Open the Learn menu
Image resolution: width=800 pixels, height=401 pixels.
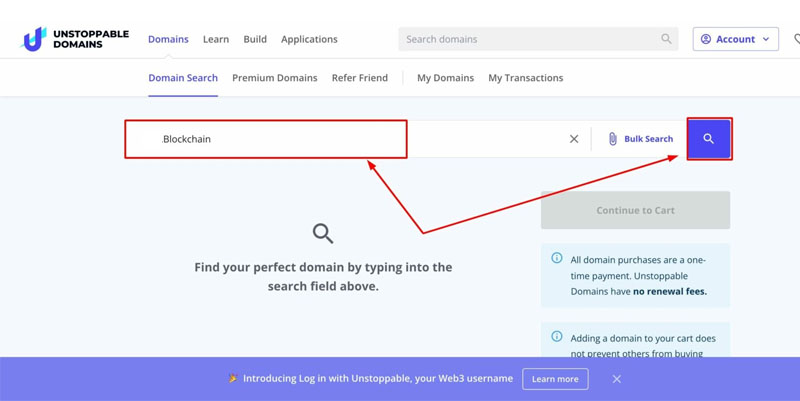tap(216, 39)
